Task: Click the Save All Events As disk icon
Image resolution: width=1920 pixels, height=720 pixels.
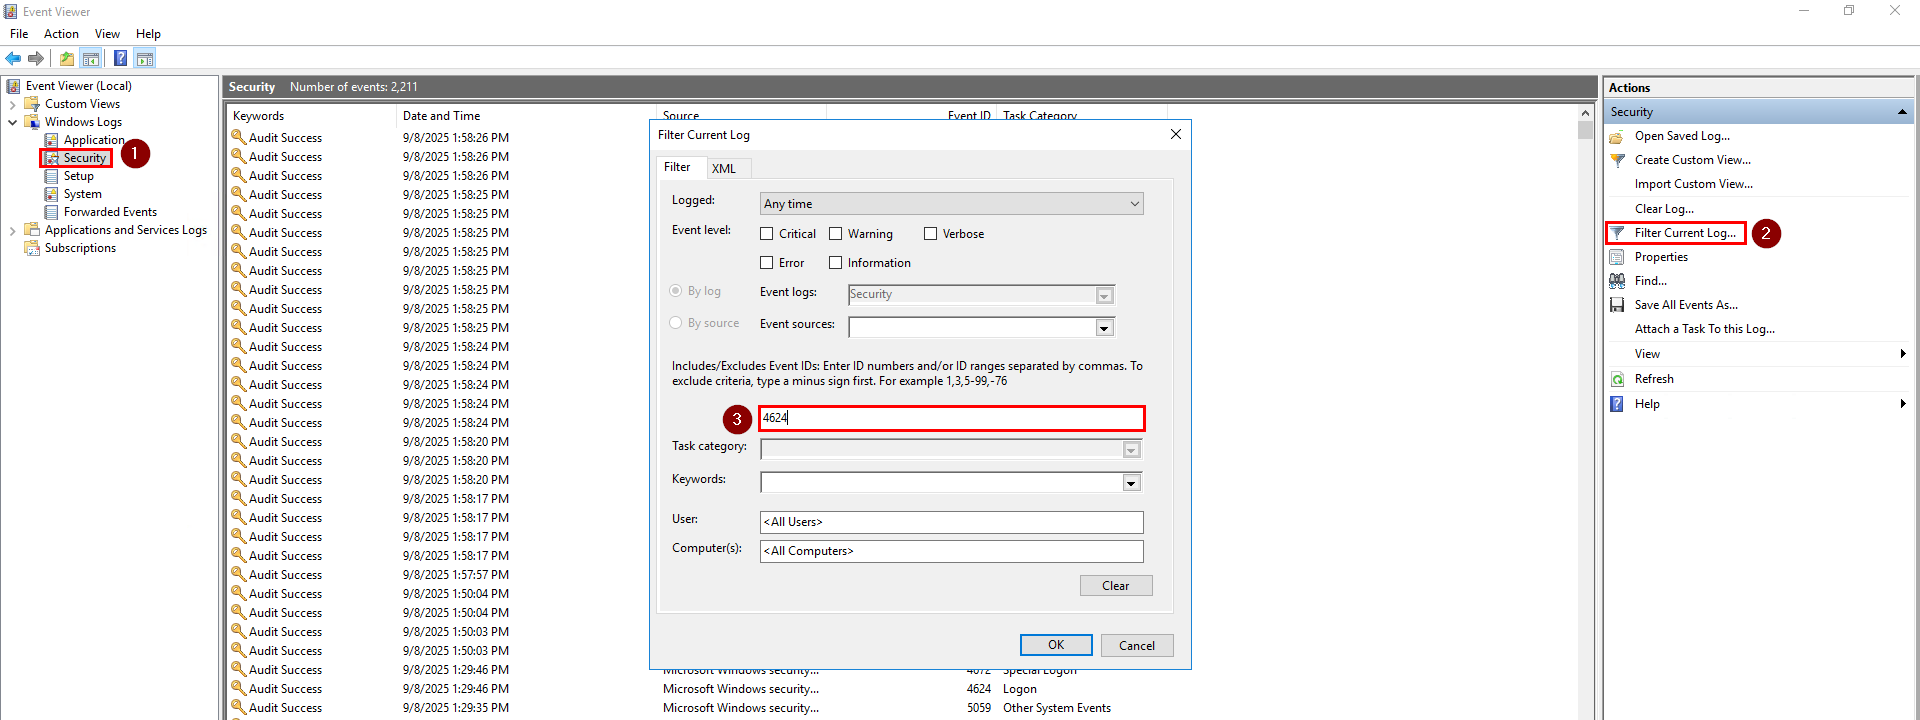Action: (1617, 305)
